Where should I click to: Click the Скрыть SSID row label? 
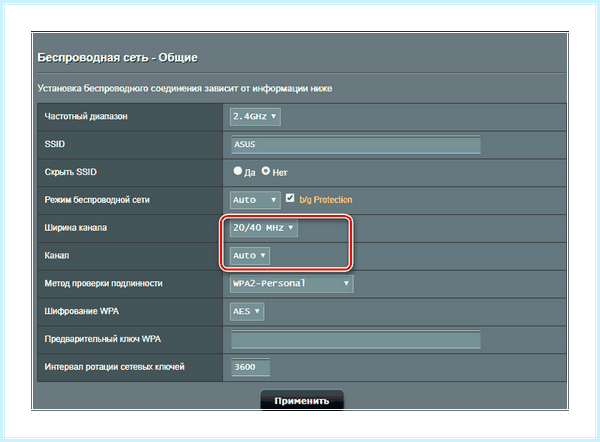[70, 172]
